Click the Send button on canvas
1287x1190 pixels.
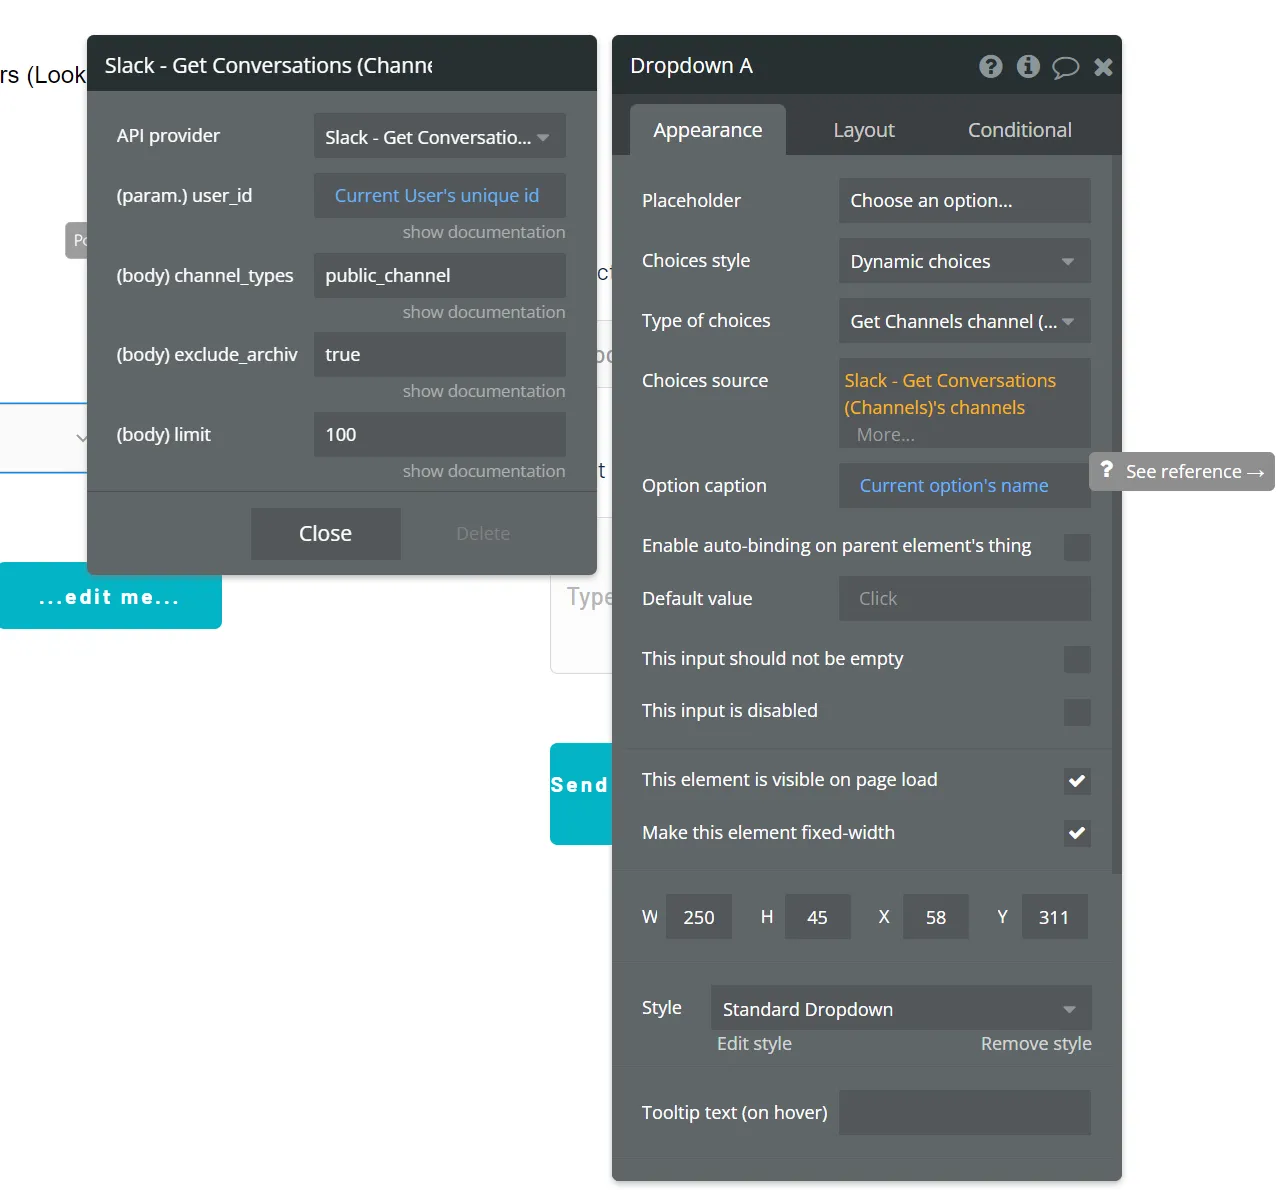581,794
